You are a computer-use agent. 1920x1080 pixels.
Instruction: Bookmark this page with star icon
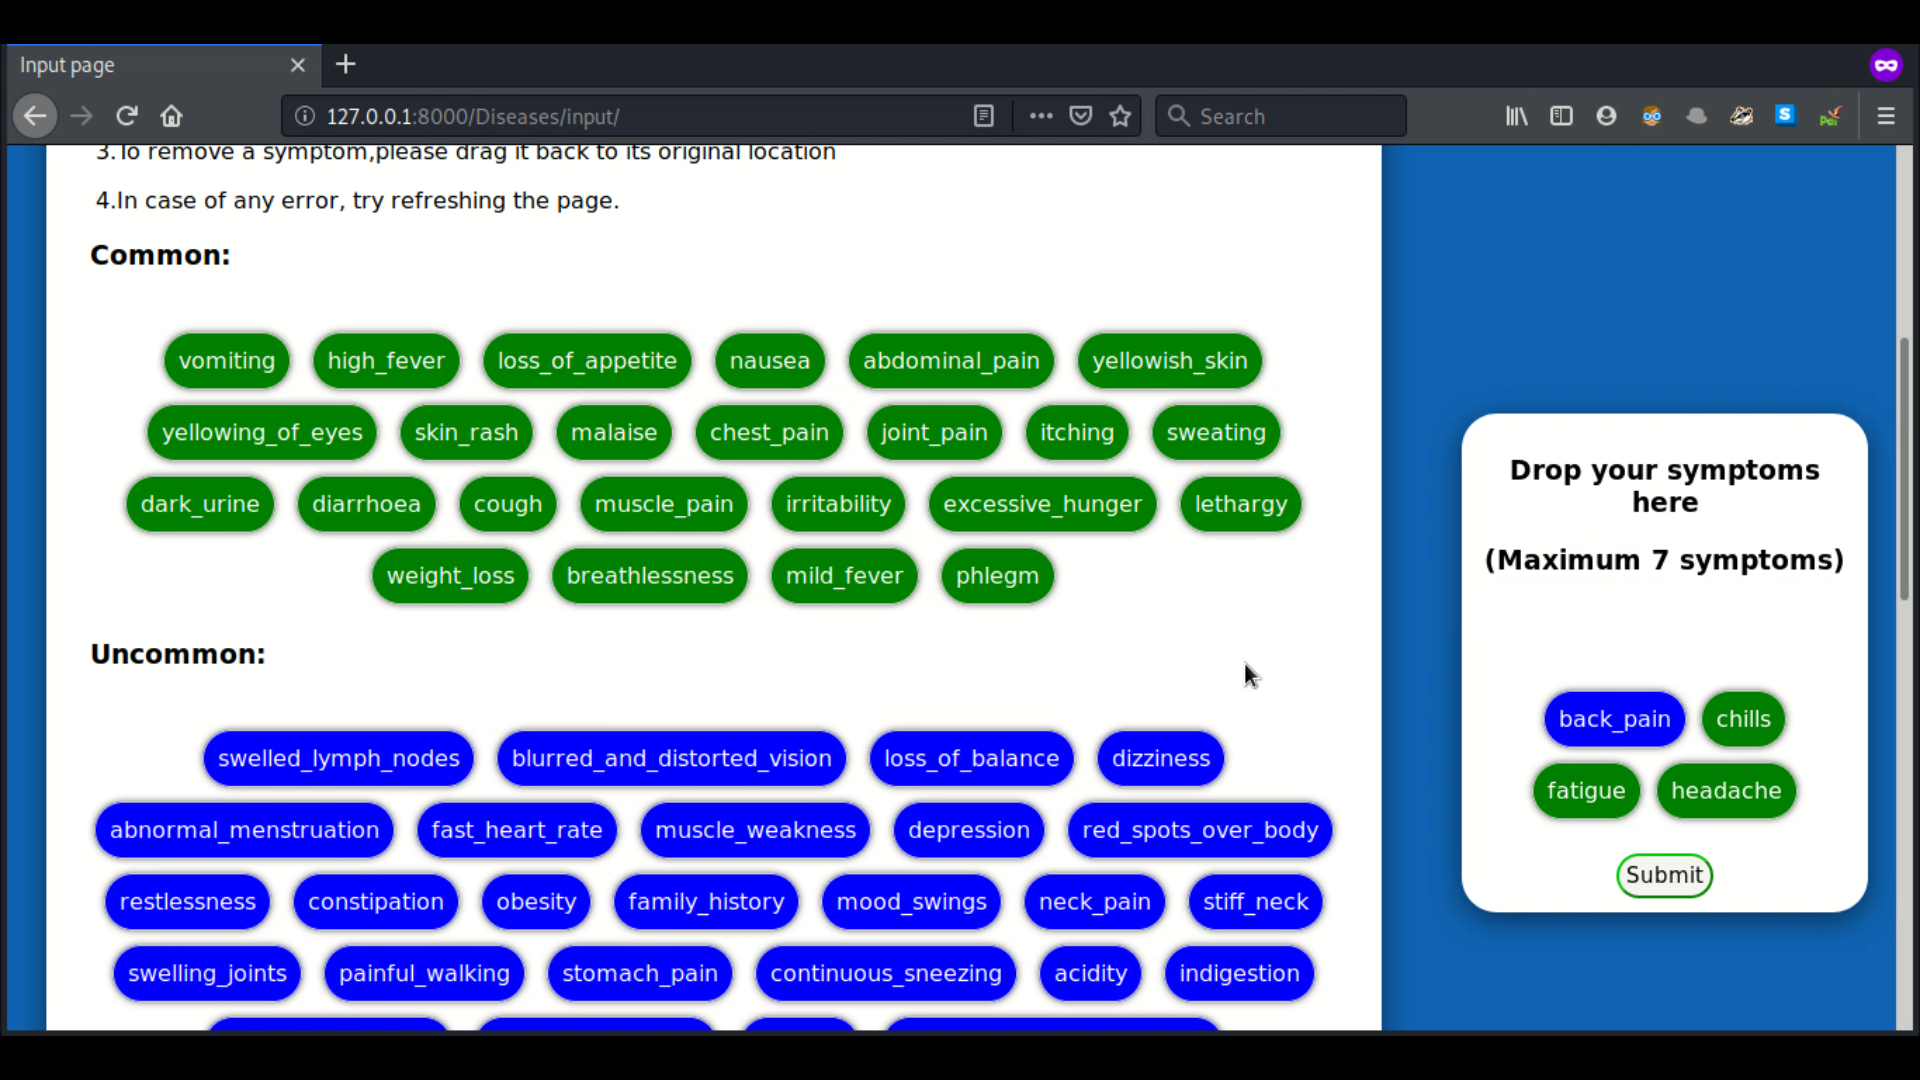[x=1120, y=116]
